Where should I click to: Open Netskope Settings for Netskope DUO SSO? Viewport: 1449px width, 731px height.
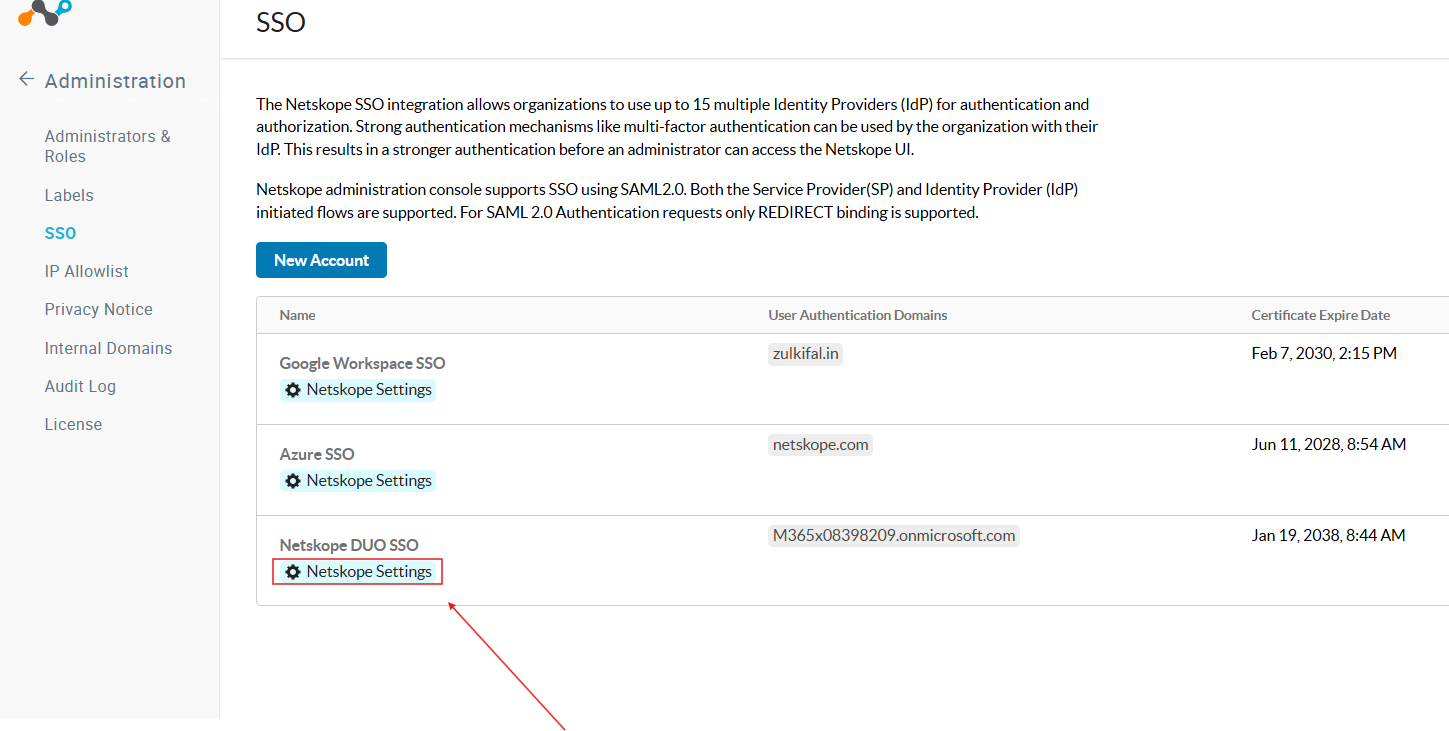click(x=358, y=572)
